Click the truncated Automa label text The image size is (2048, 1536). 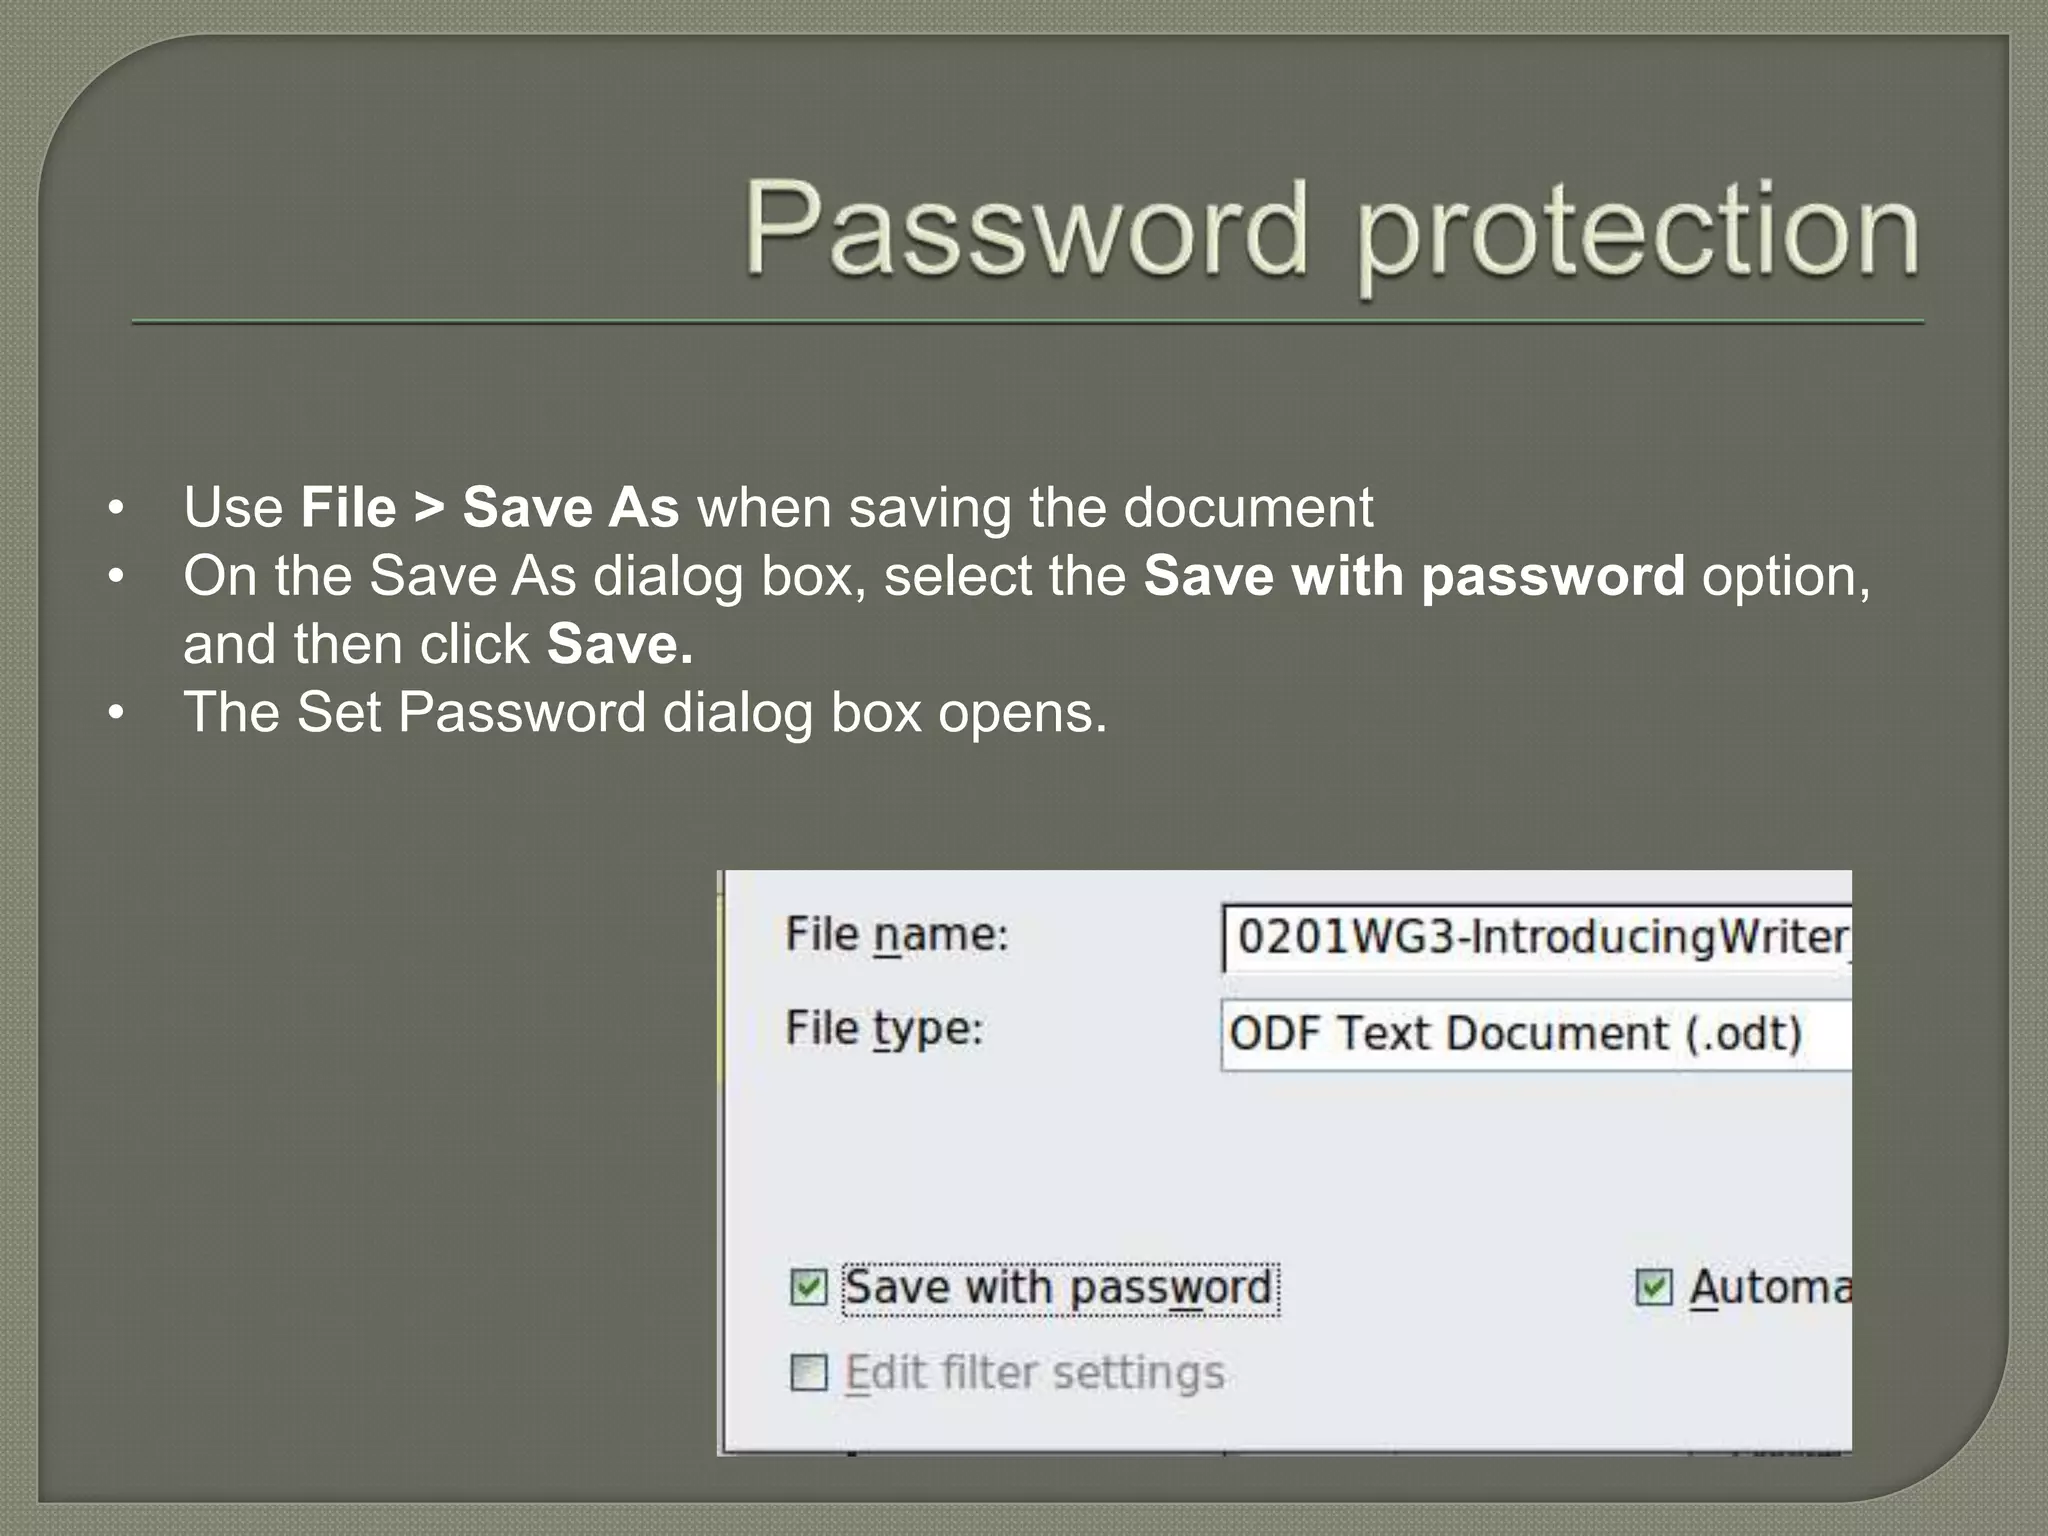click(x=1770, y=1287)
